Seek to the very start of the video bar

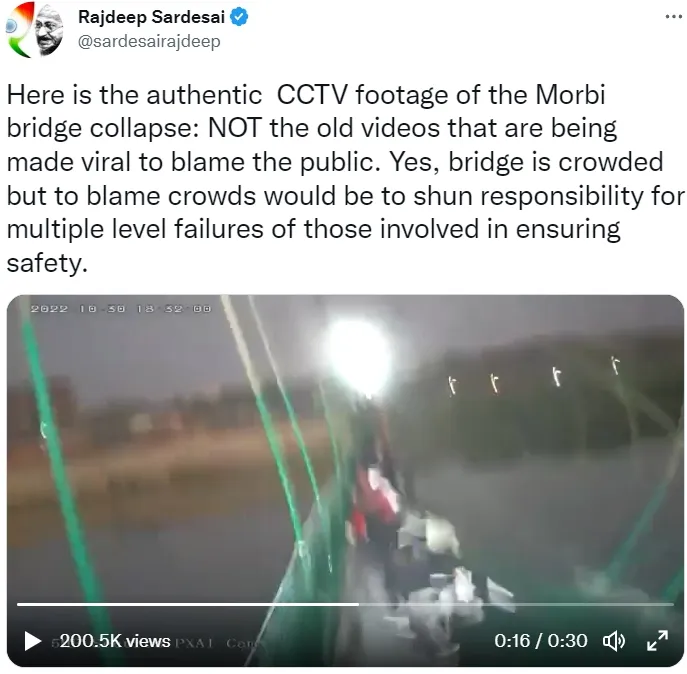pos(18,604)
